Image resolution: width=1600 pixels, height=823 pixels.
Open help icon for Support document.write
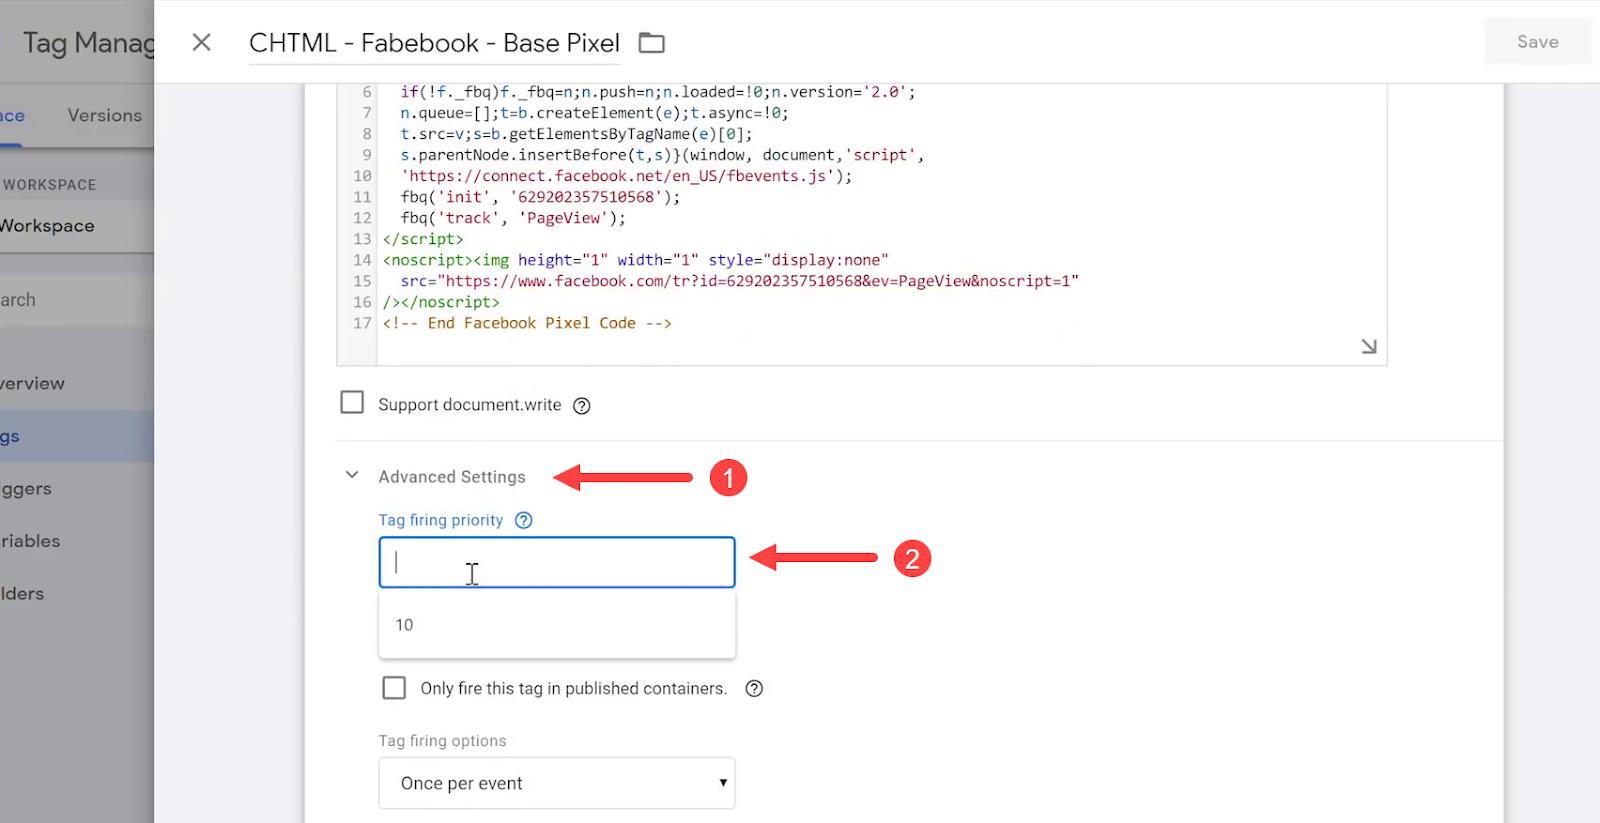tap(582, 405)
